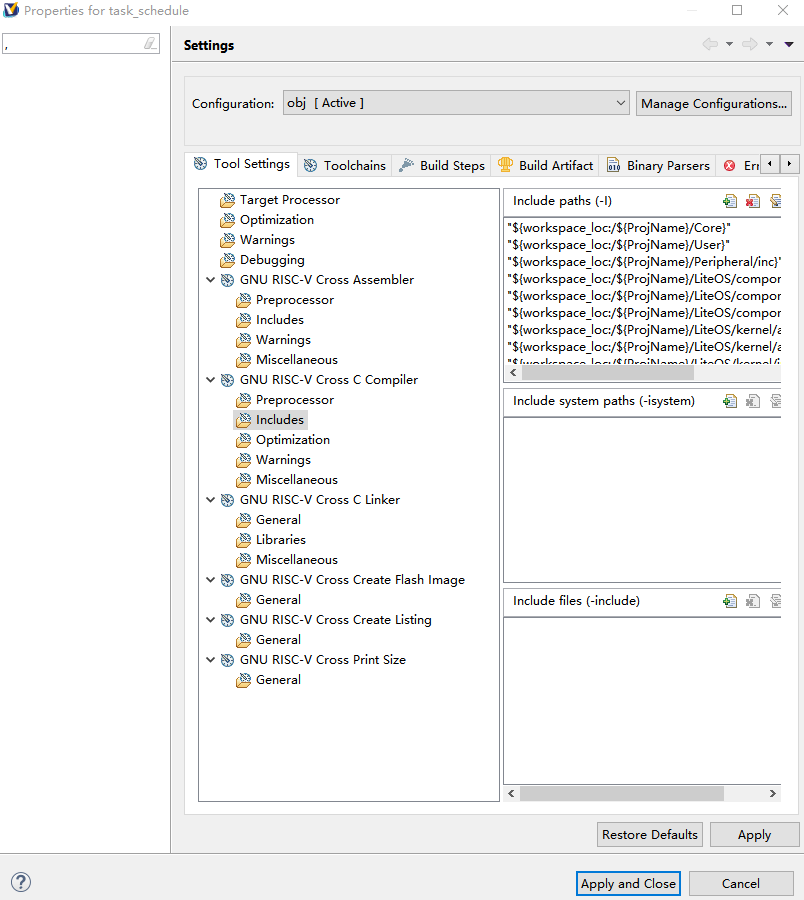Click the Include paths horizontal scrollbar
804x900 pixels.
pos(608,373)
